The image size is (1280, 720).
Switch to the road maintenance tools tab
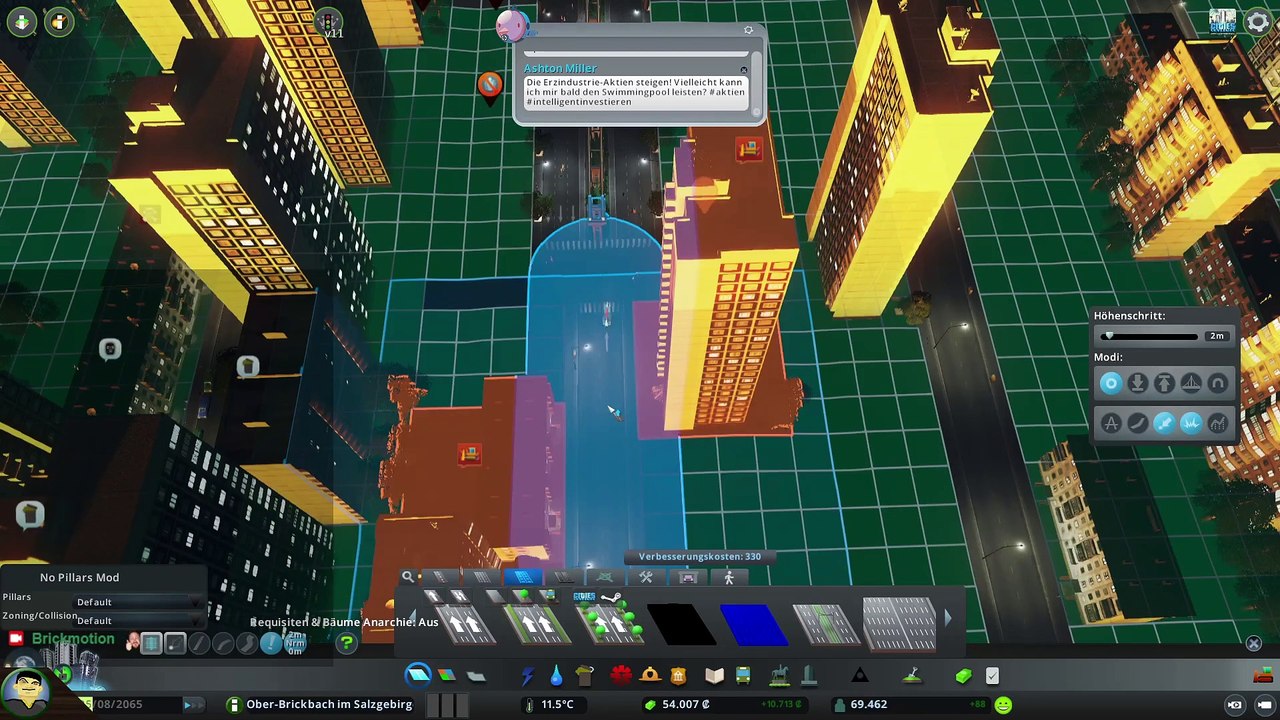pyautogui.click(x=646, y=577)
